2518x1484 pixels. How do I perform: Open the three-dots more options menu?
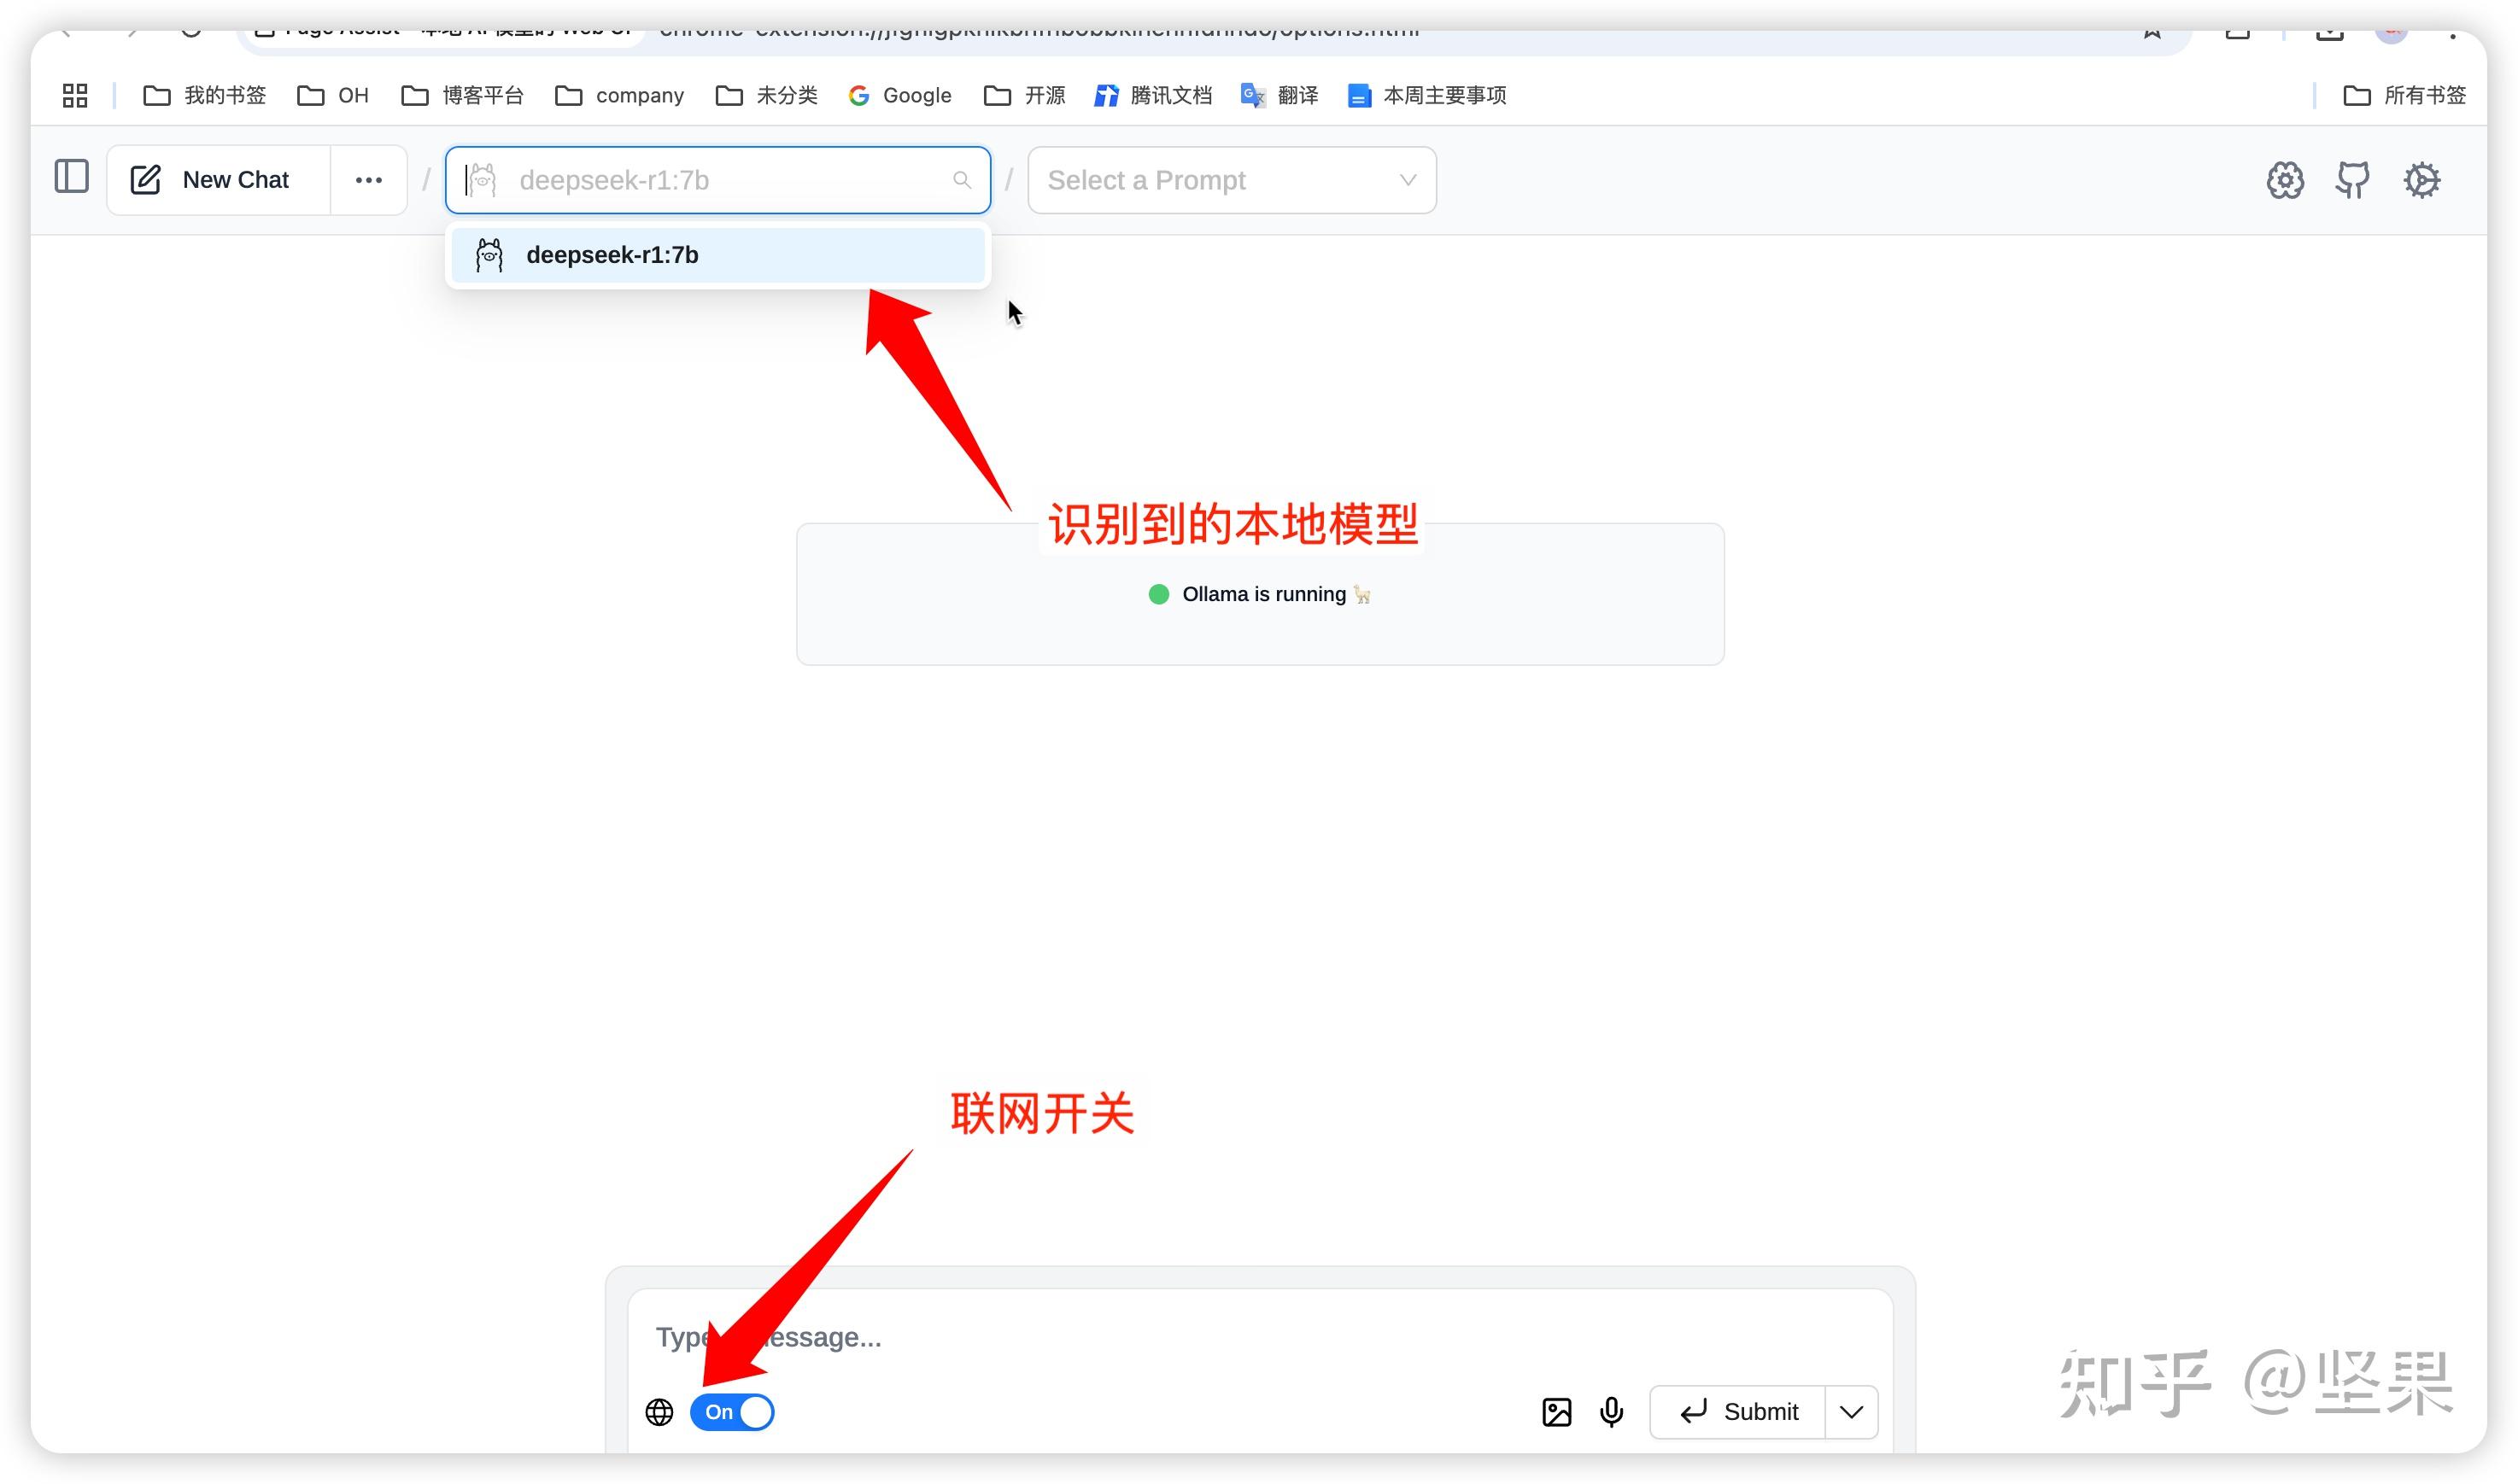point(369,180)
